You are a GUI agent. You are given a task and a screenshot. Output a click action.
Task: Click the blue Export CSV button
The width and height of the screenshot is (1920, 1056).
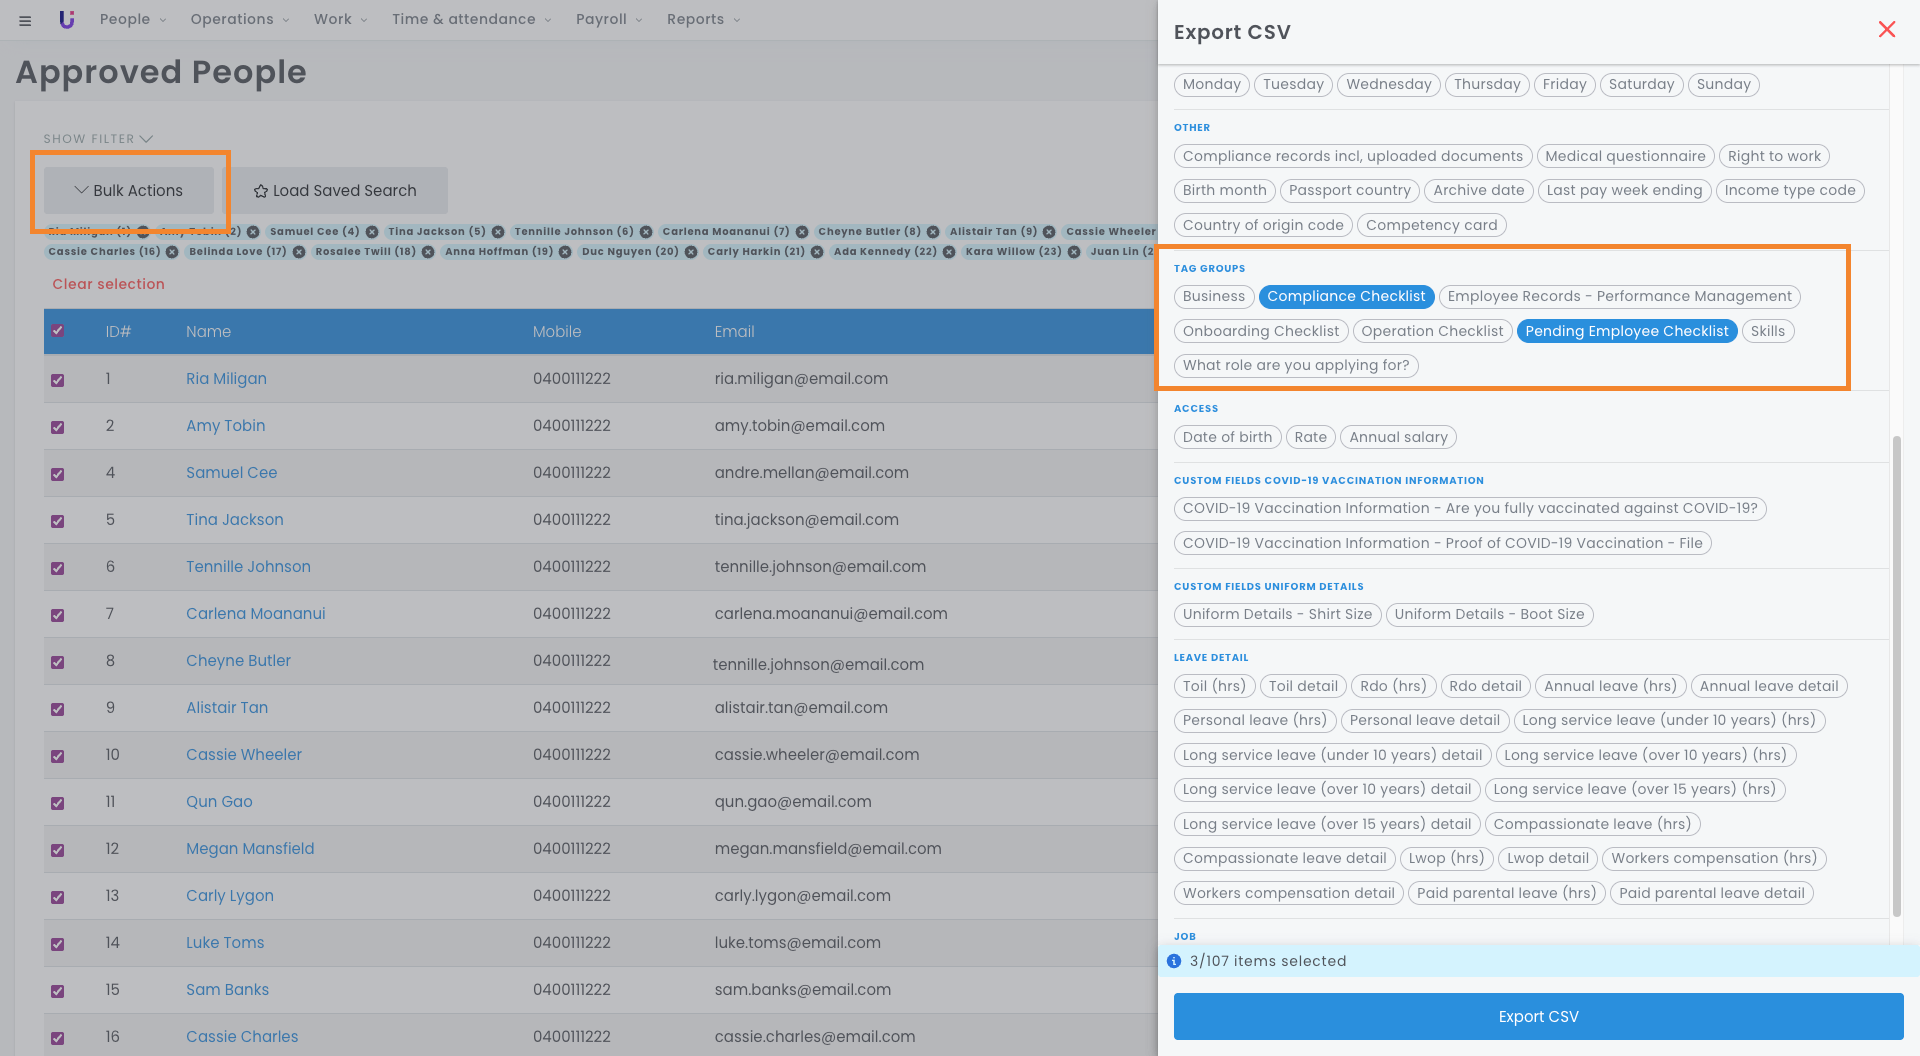1538,1016
